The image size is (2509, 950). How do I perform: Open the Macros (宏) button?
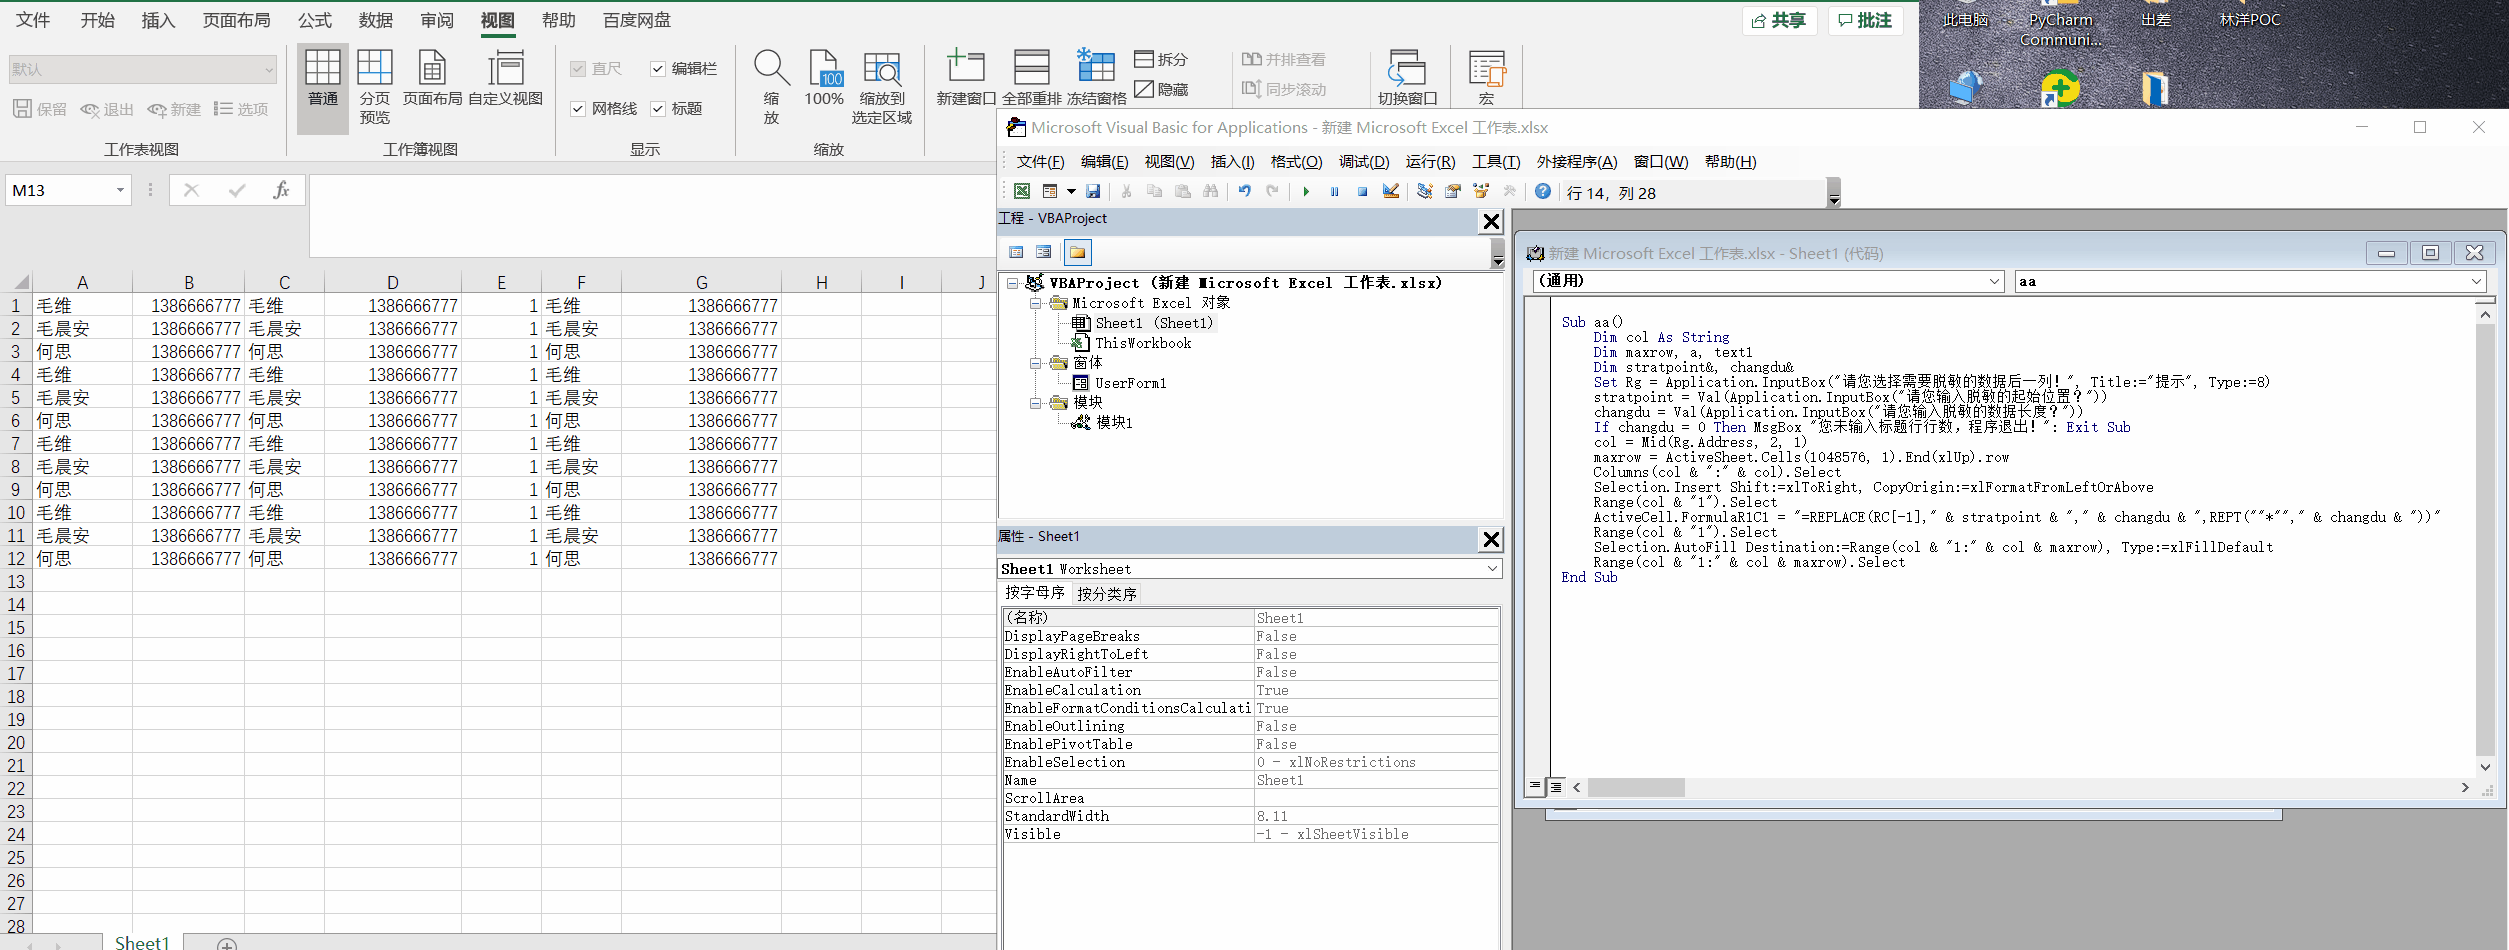point(1487,78)
